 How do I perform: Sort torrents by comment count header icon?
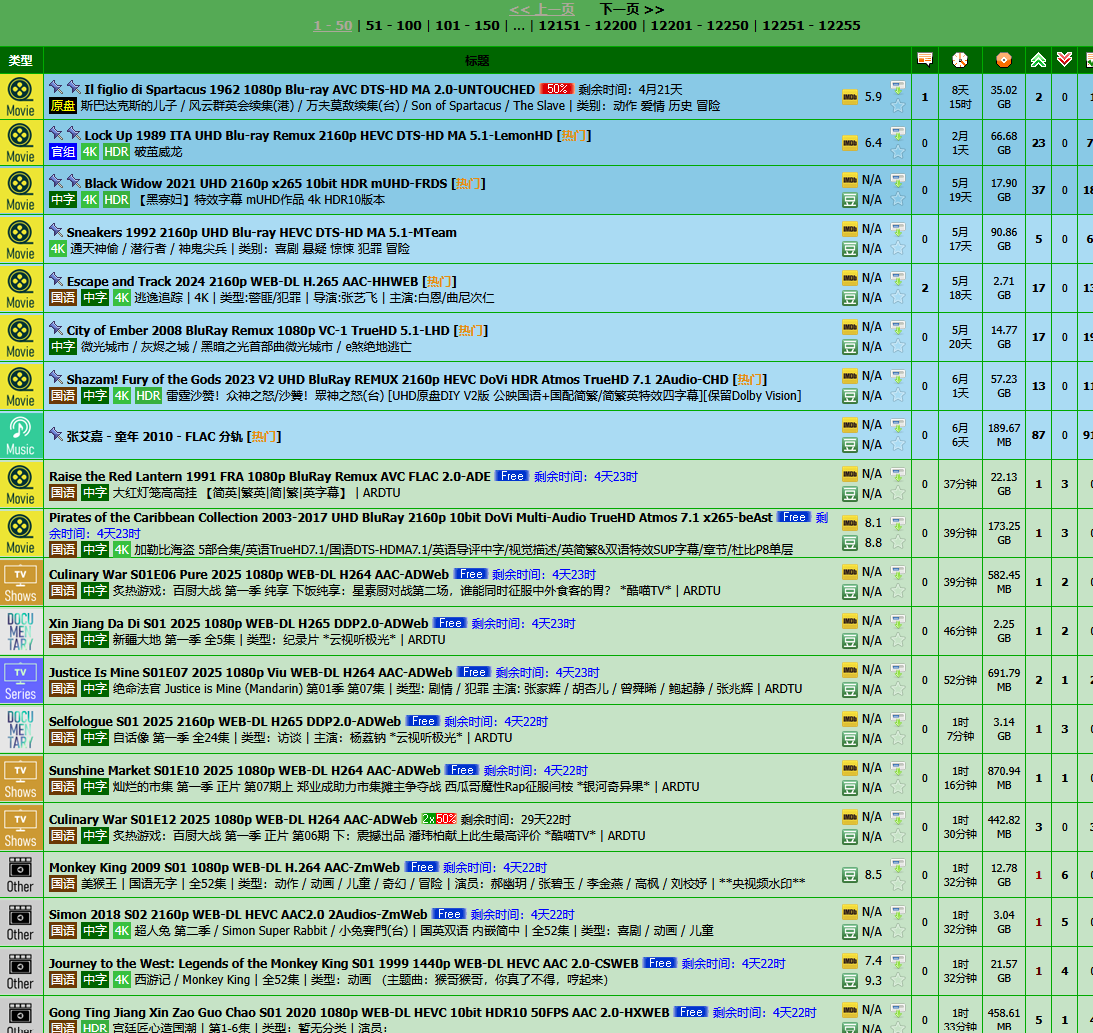click(x=925, y=60)
